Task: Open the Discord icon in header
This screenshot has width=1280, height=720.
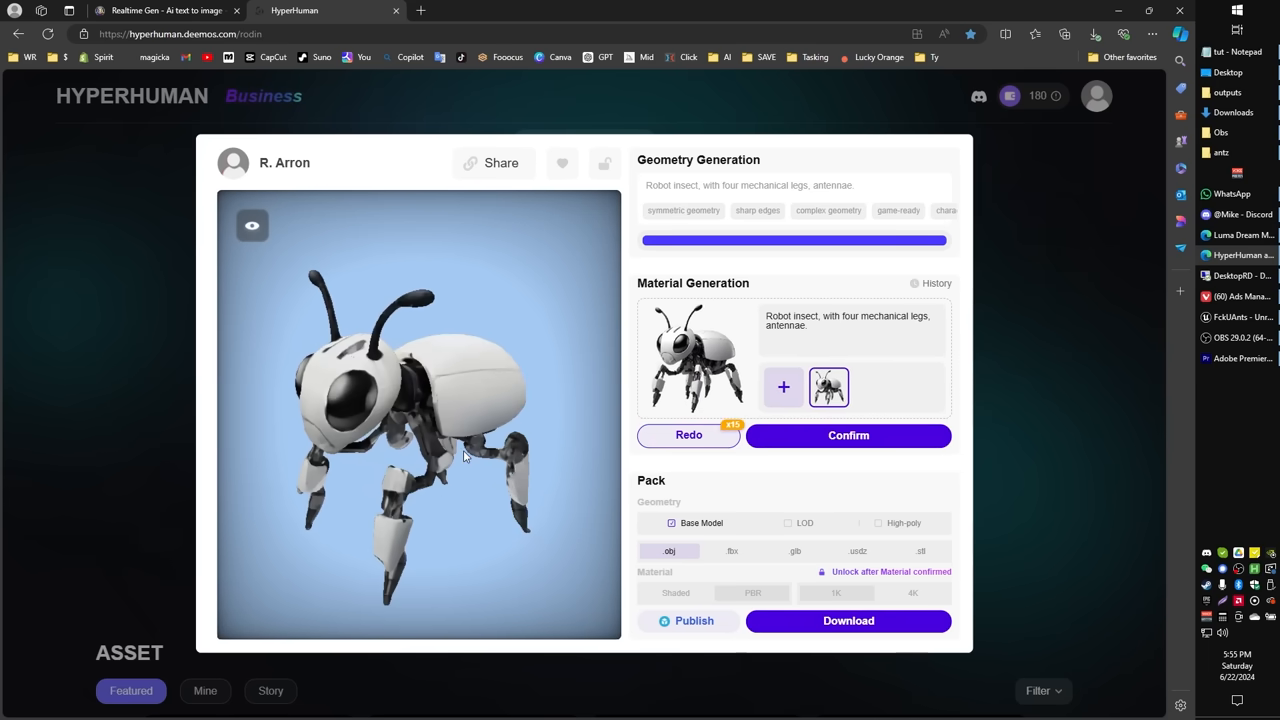Action: pos(979,96)
